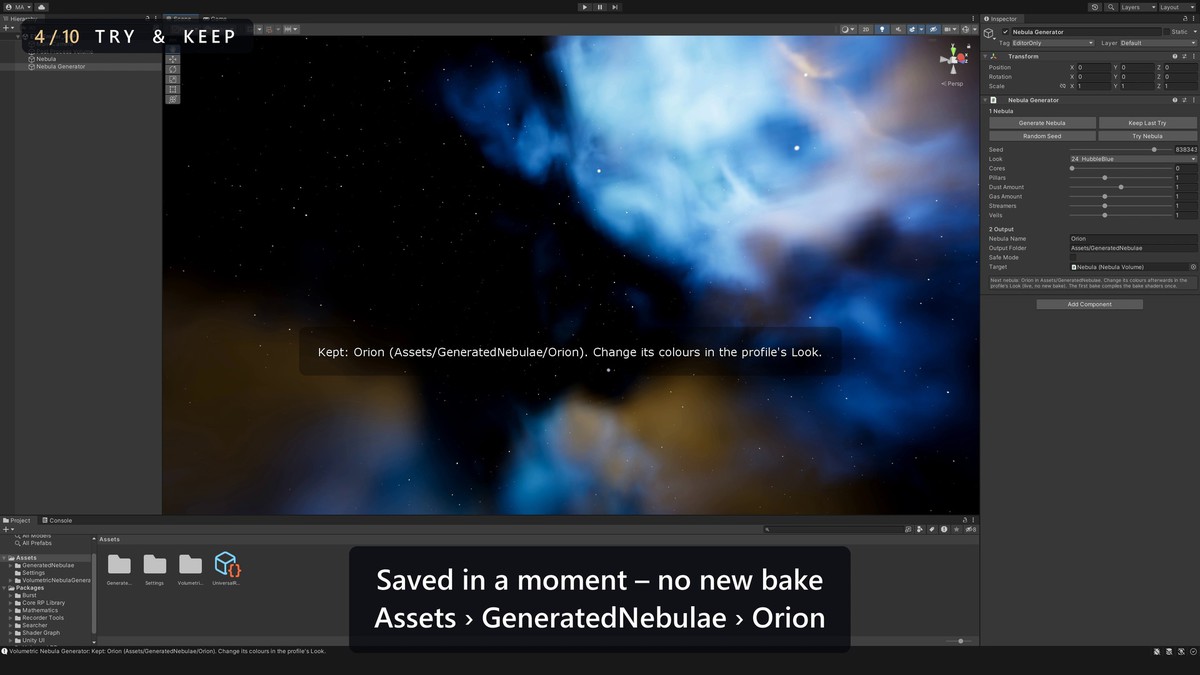Click the Seed slider handle
1200x675 pixels.
1154,149
